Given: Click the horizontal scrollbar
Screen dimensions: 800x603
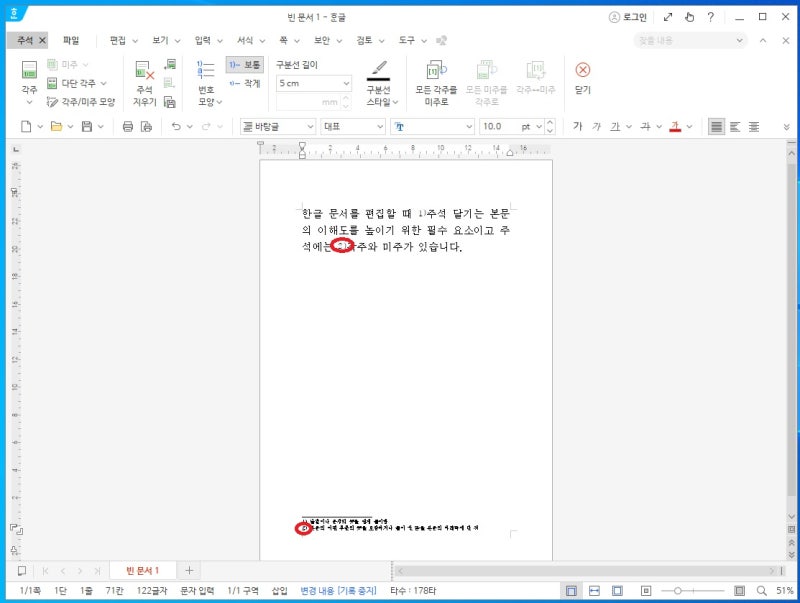Looking at the screenshot, I should tap(586, 570).
